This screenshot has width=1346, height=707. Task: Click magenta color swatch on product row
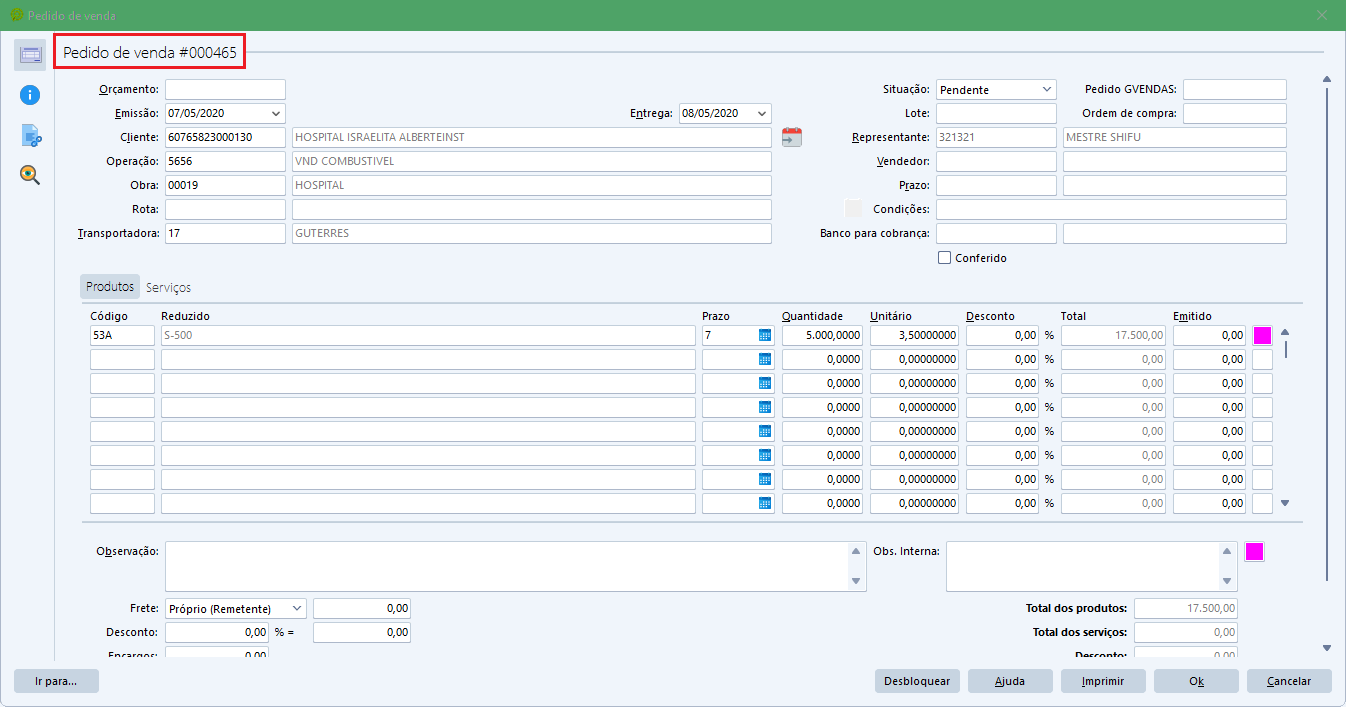coord(1263,336)
